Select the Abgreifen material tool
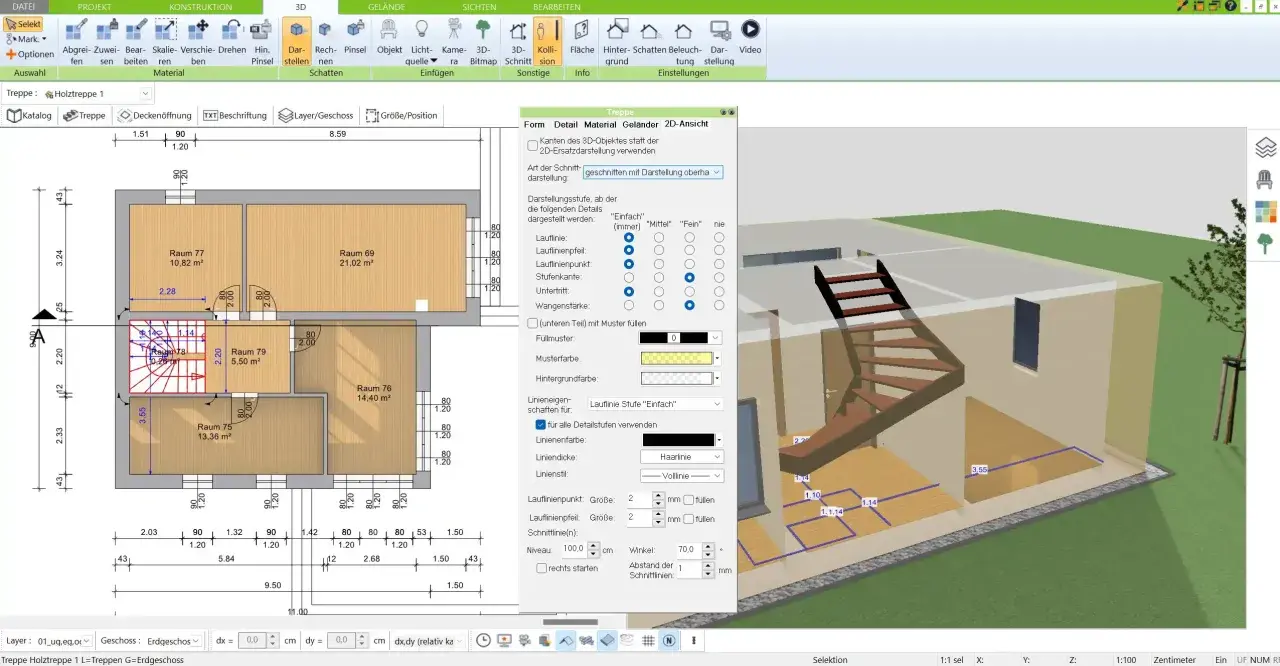 (76, 42)
